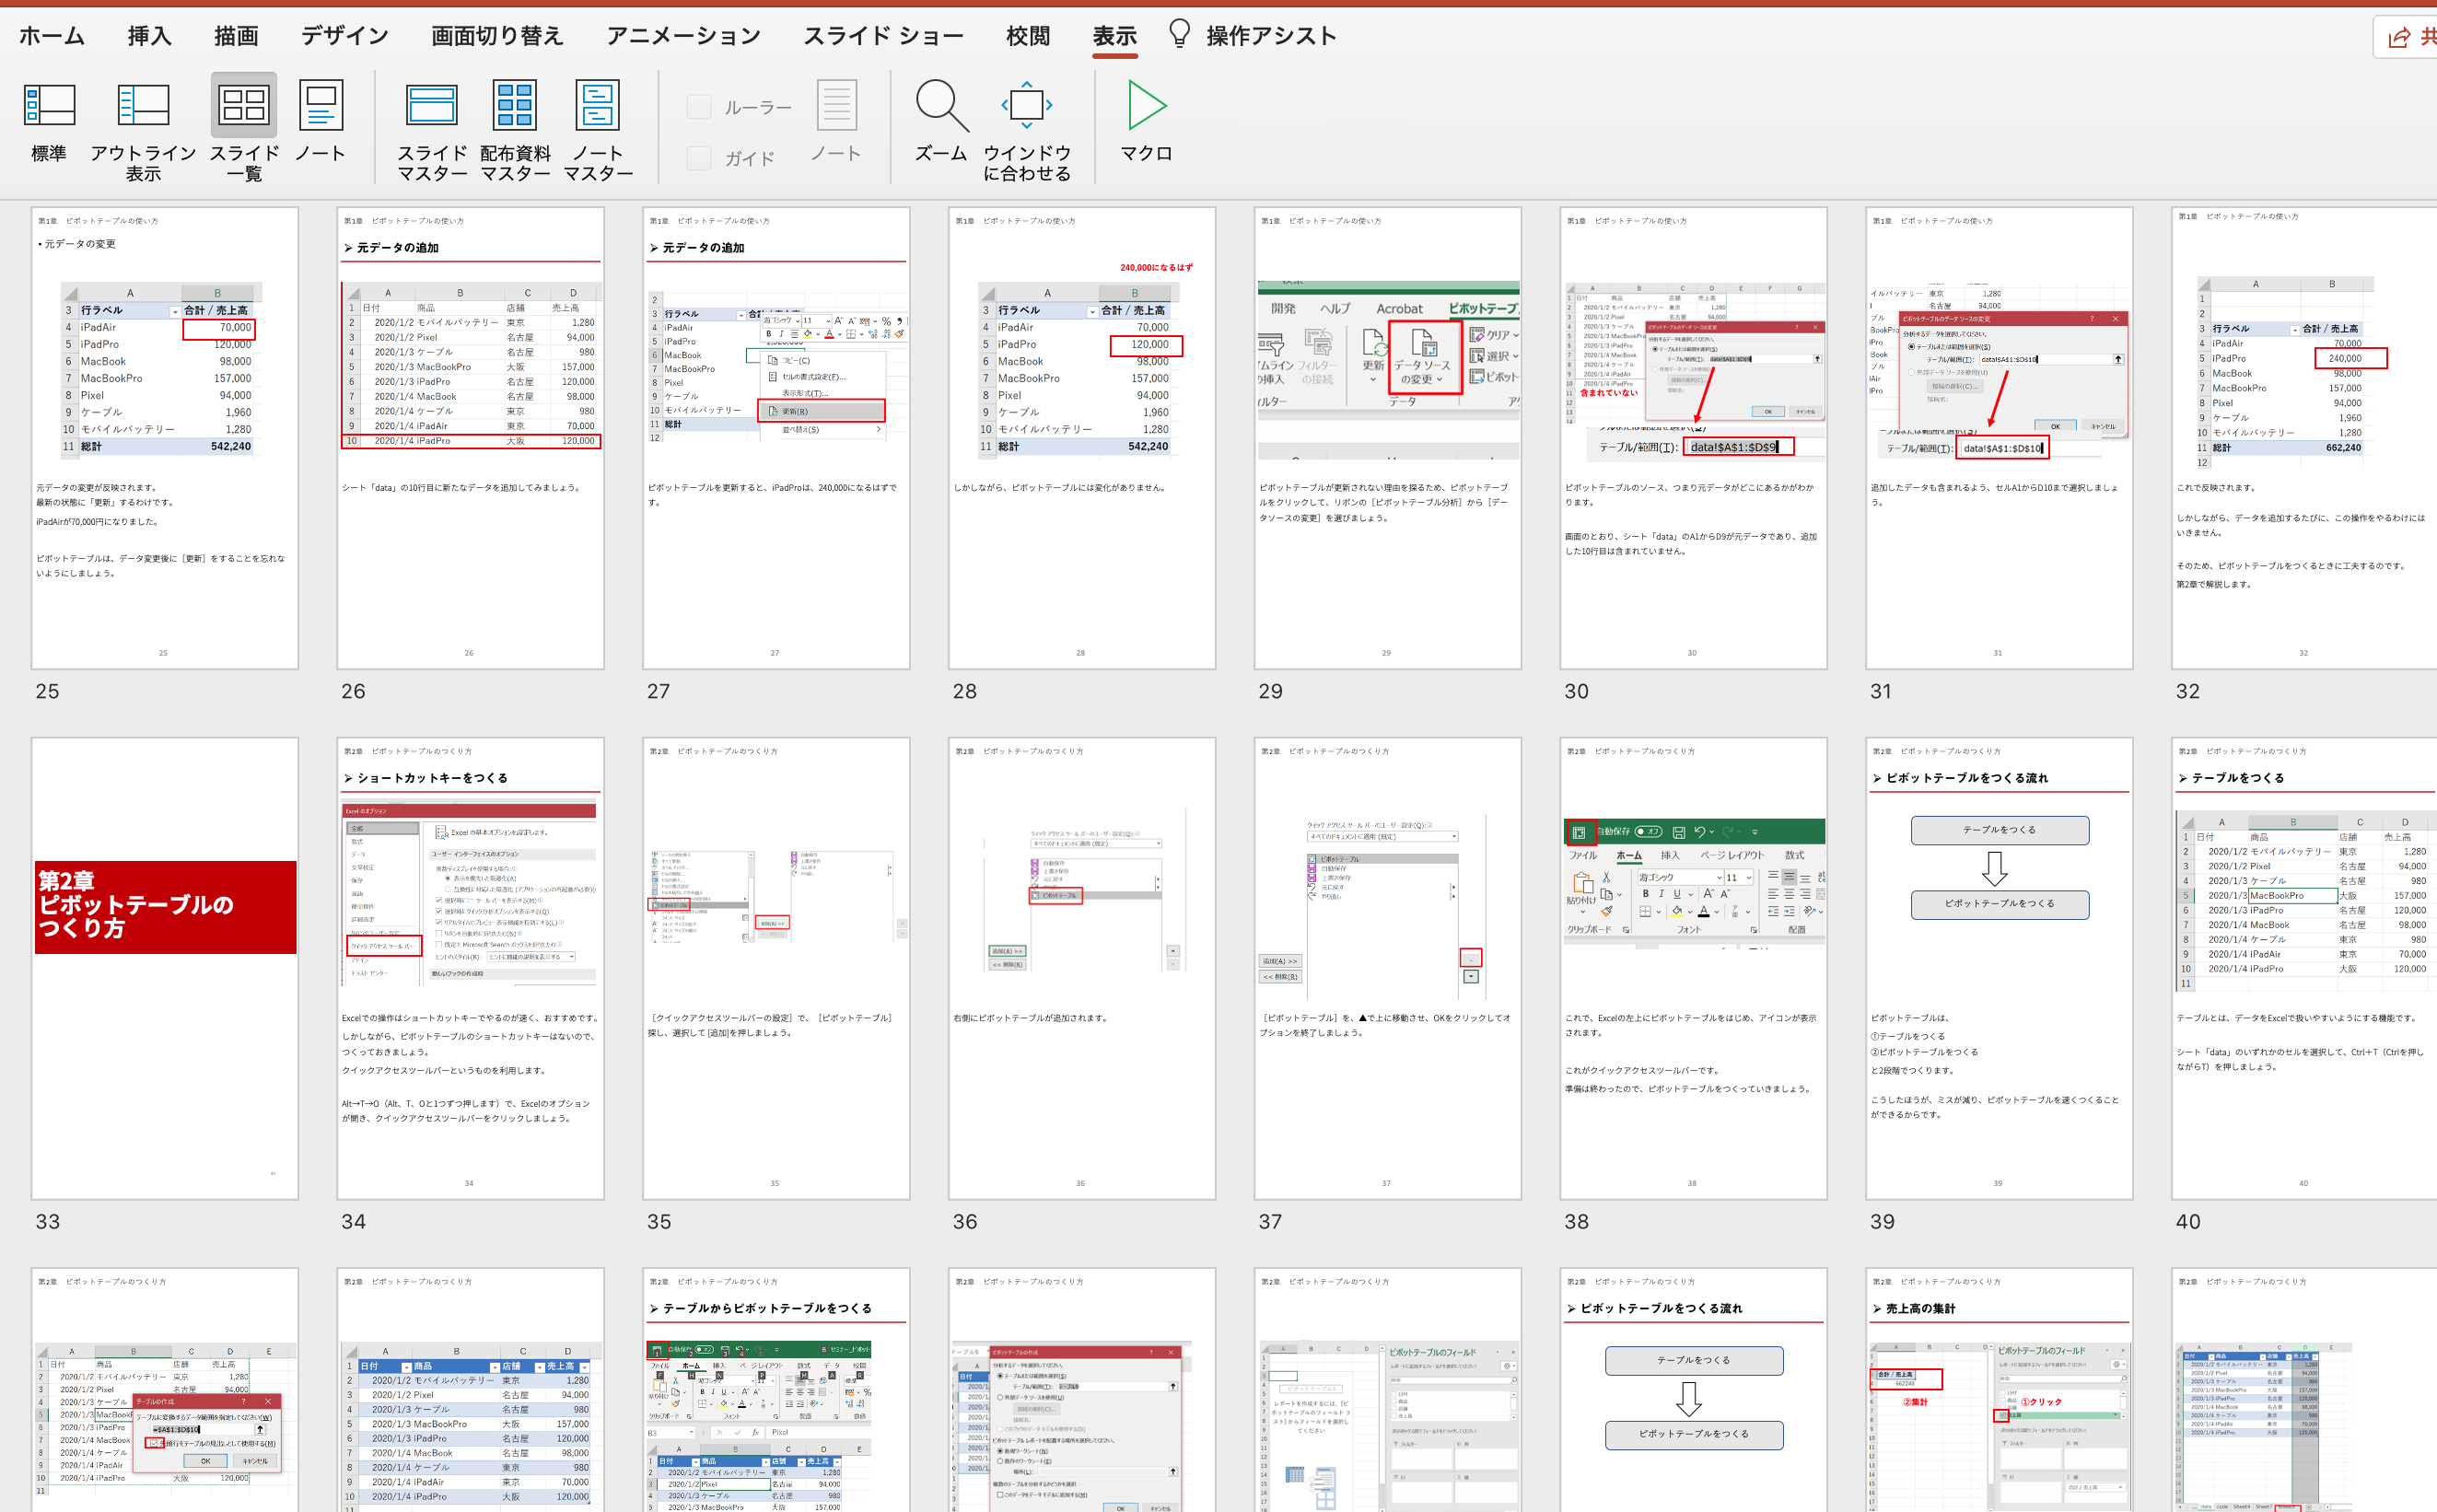Click the share button at top right
2437x1512 pixels.
[2408, 37]
